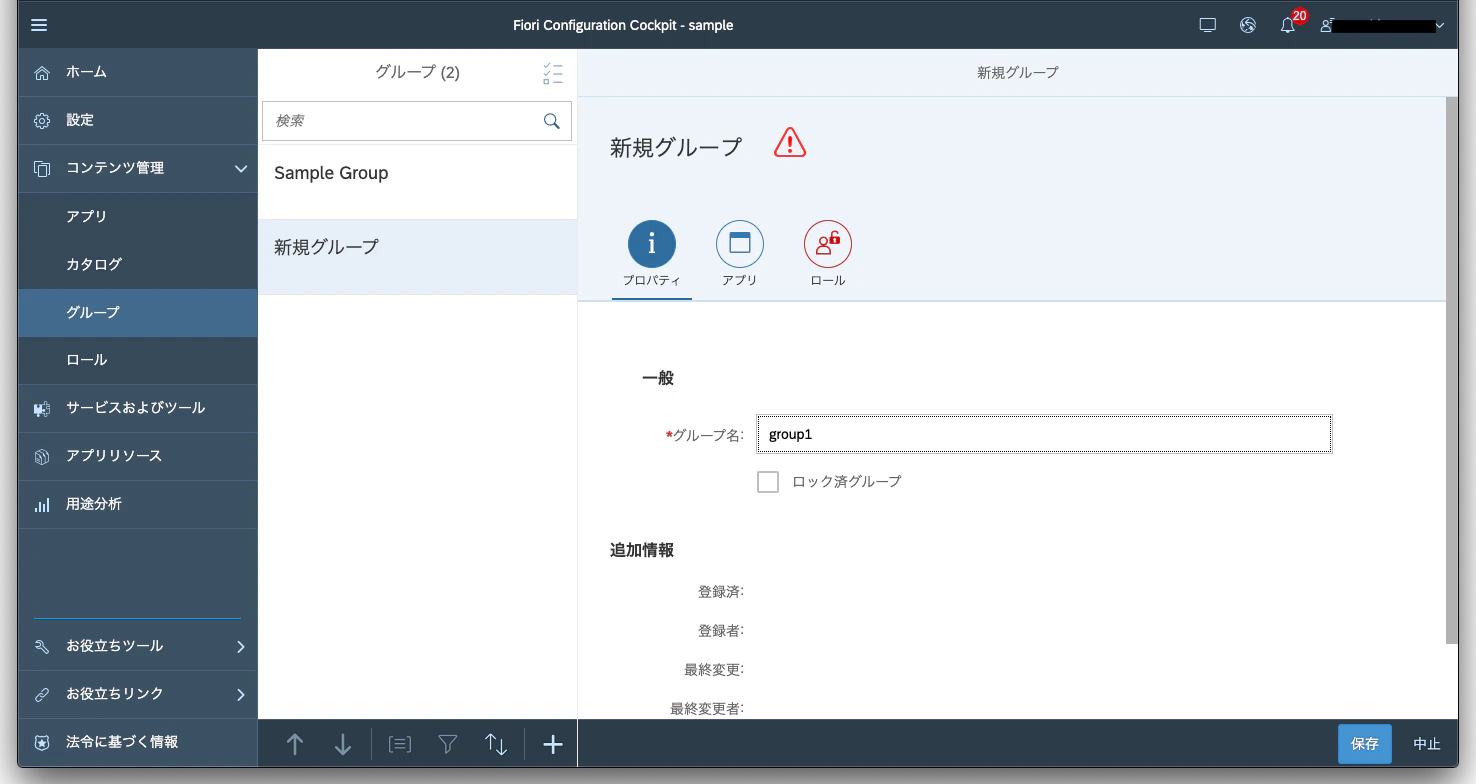Click the グループ名 input field
Viewport: 1476px width, 784px height.
1044,435
